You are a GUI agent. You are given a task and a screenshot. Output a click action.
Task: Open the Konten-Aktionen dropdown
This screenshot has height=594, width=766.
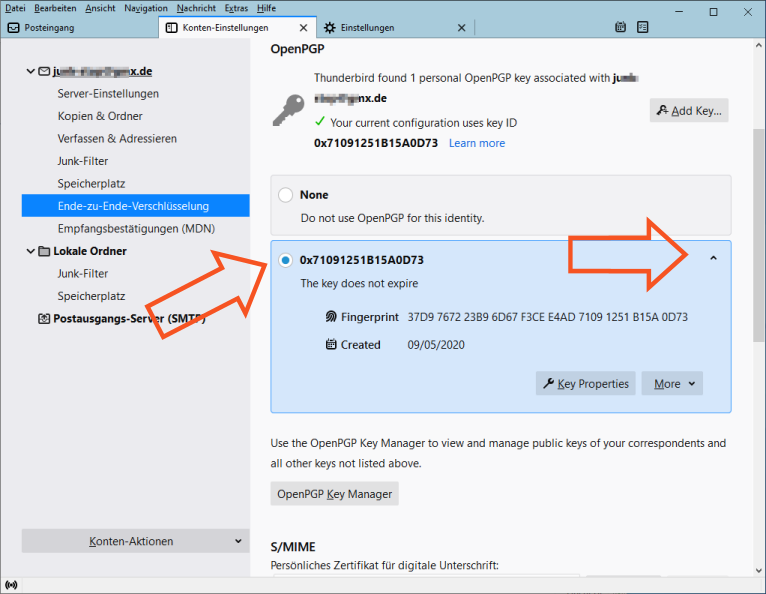(135, 541)
